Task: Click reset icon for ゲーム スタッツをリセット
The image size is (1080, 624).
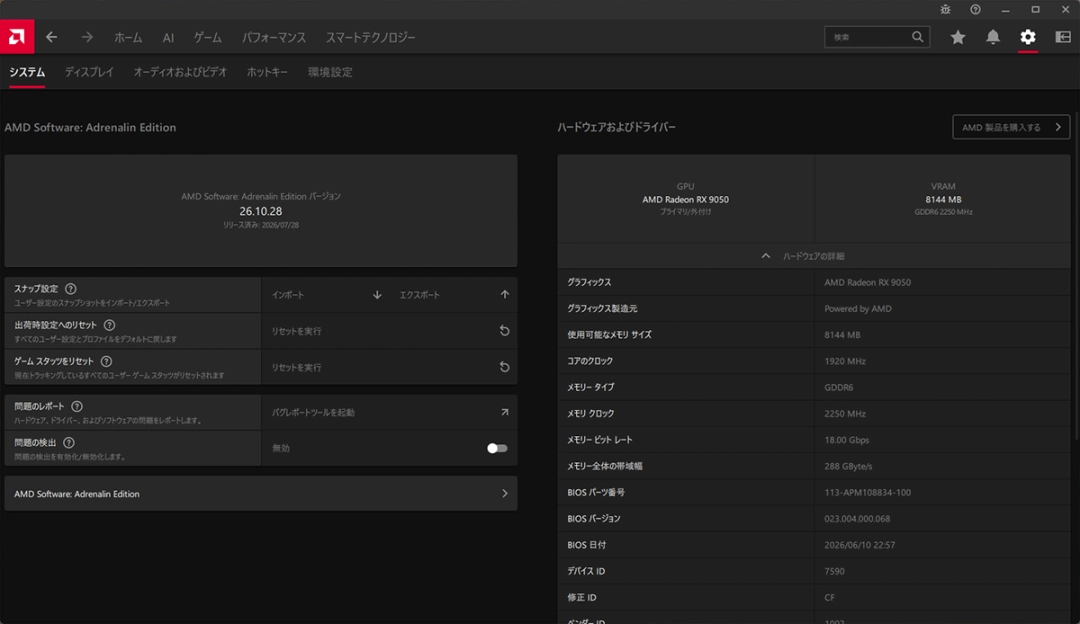Action: pyautogui.click(x=505, y=367)
